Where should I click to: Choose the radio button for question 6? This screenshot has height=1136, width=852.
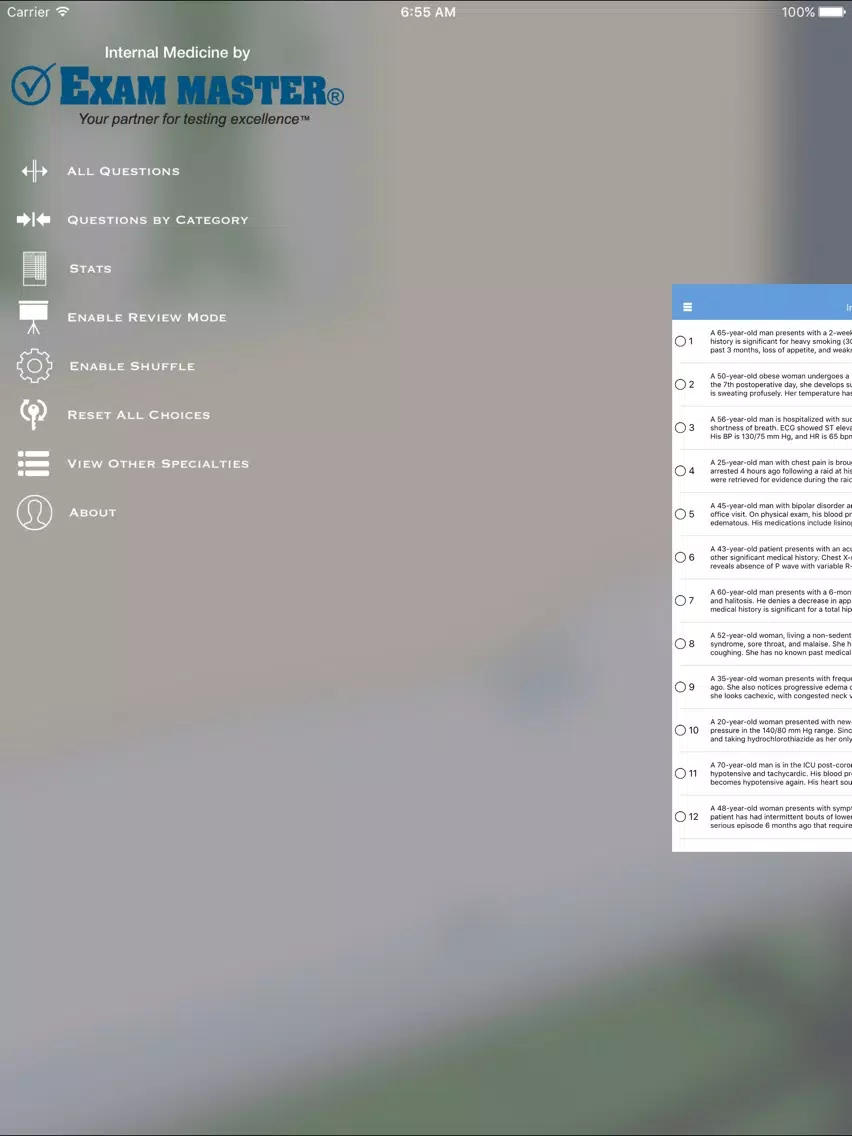tap(680, 557)
